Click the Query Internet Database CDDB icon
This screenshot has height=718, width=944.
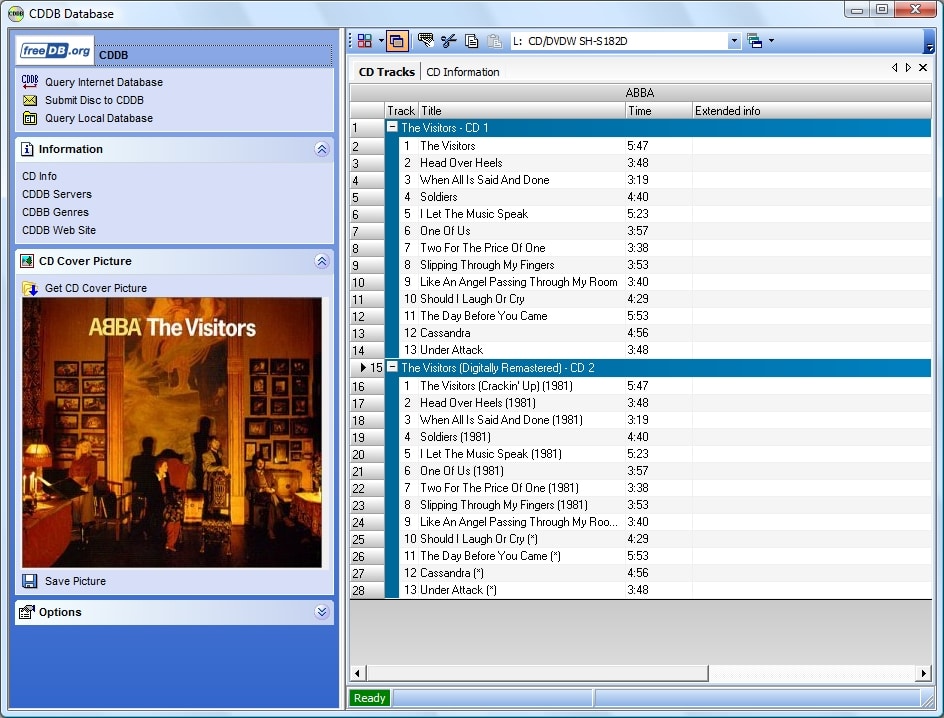[x=30, y=82]
